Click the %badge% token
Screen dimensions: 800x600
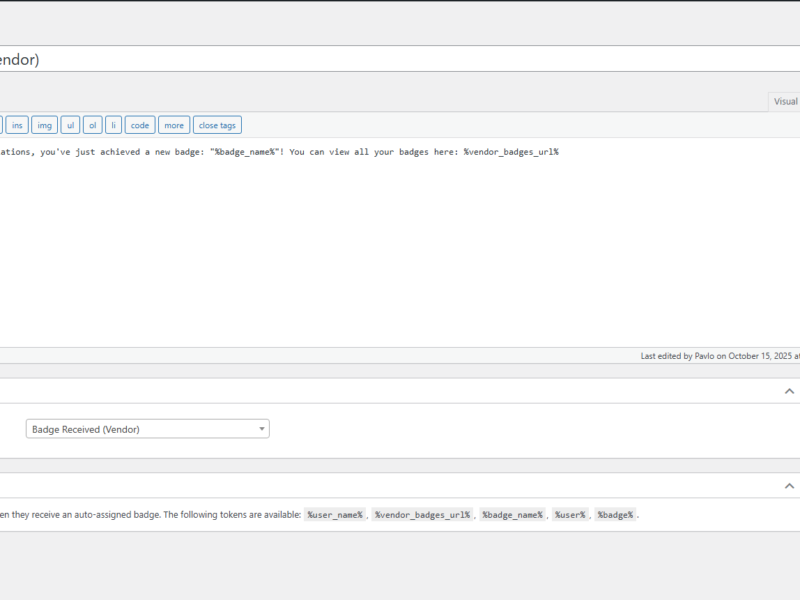615,515
